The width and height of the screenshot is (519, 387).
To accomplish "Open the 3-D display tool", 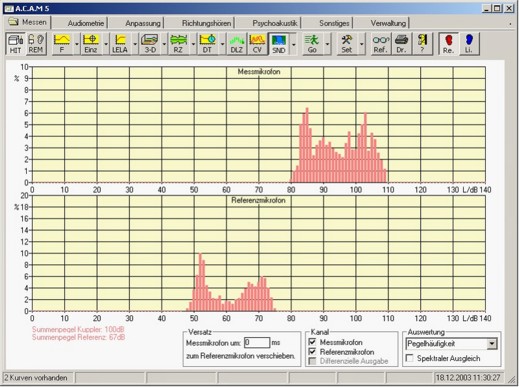I will 150,44.
